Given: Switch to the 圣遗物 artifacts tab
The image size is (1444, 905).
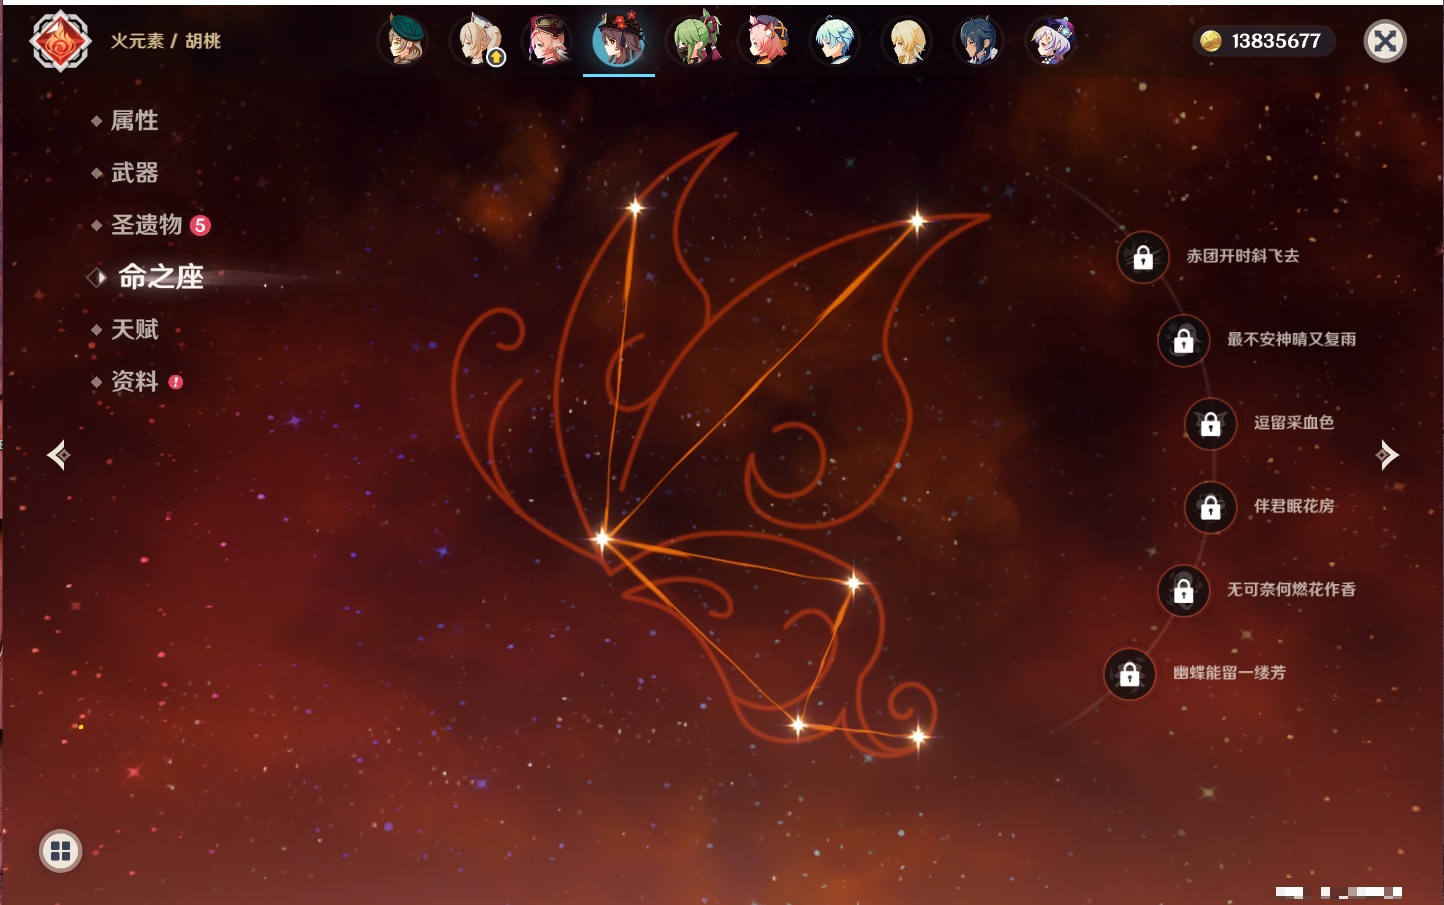Looking at the screenshot, I should pyautogui.click(x=146, y=225).
